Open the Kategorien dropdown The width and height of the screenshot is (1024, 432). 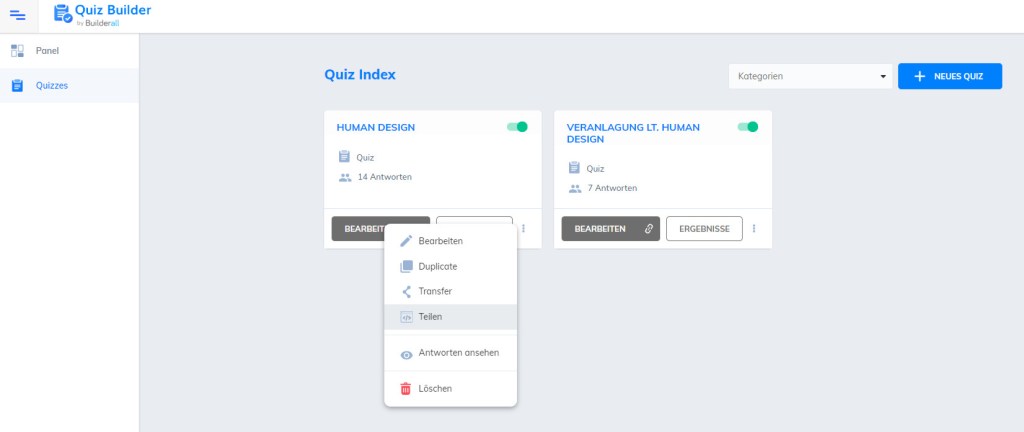[x=811, y=76]
